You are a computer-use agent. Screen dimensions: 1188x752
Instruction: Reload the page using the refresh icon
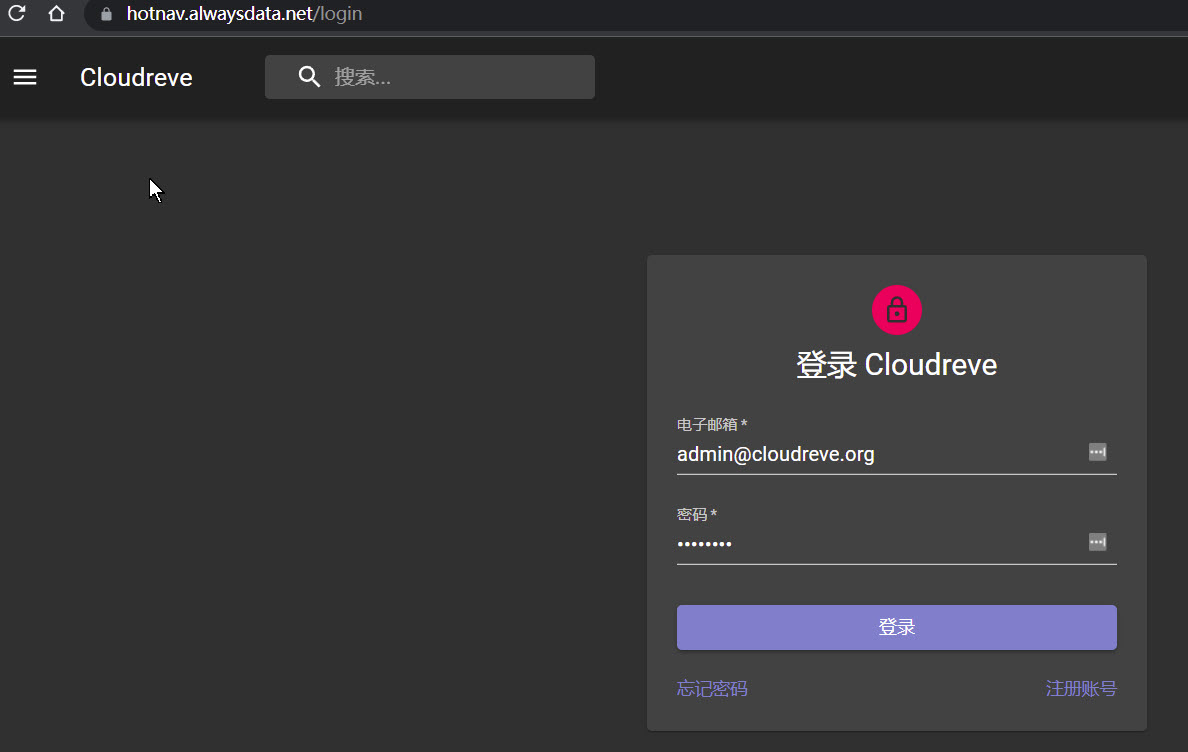[16, 14]
